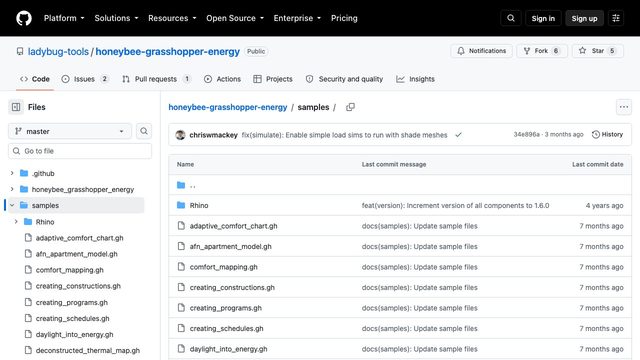This screenshot has width=640, height=360.
Task: Open commit History link
Action: coord(607,134)
